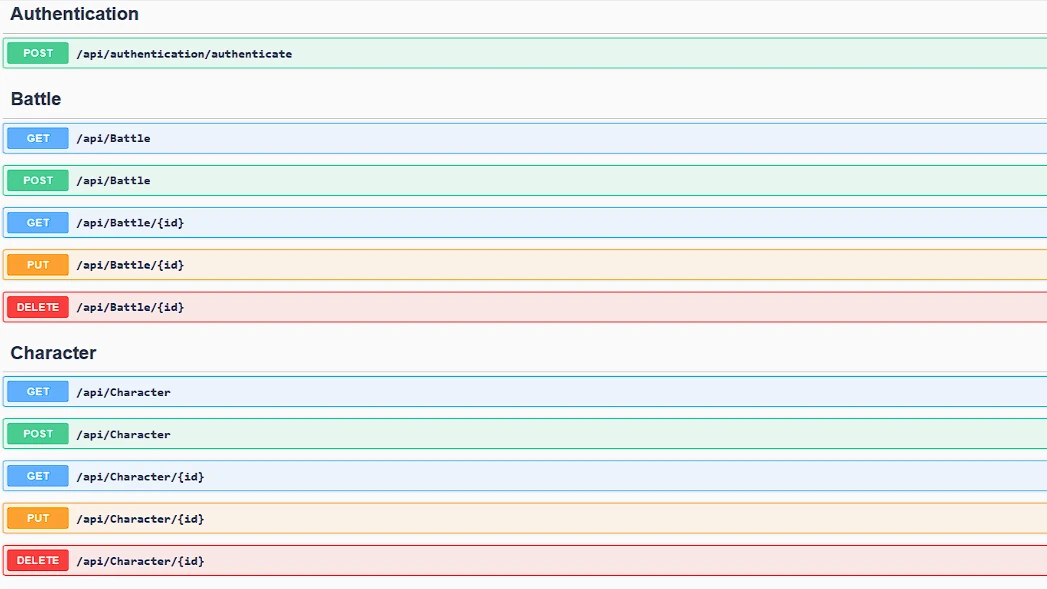The width and height of the screenshot is (1047, 589).
Task: Click the POST badge for /api/Character
Action: point(38,434)
